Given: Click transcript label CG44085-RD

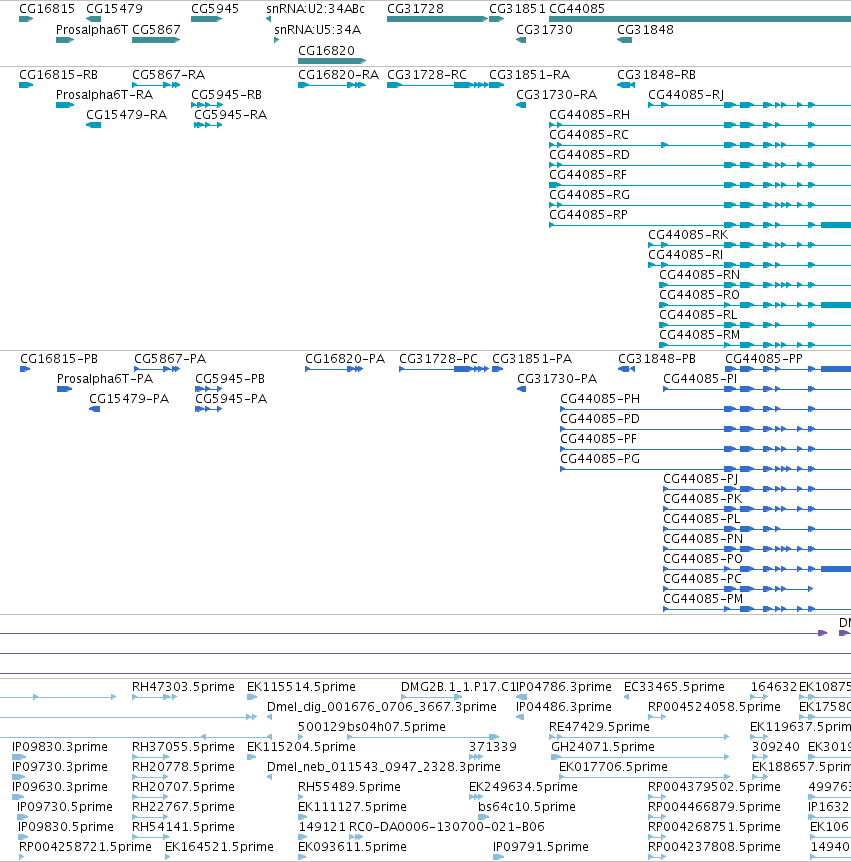Looking at the screenshot, I should (x=589, y=155).
